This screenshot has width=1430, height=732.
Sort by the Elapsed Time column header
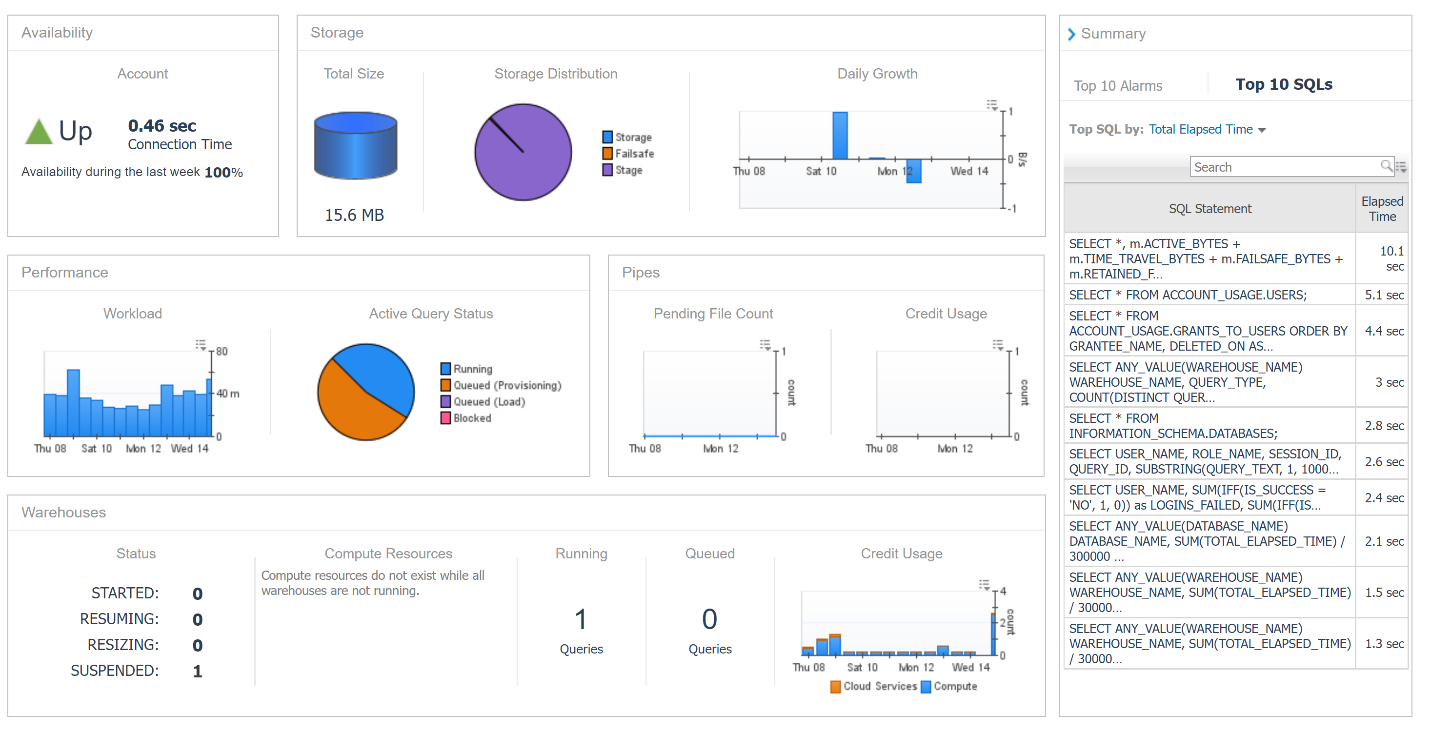1382,209
